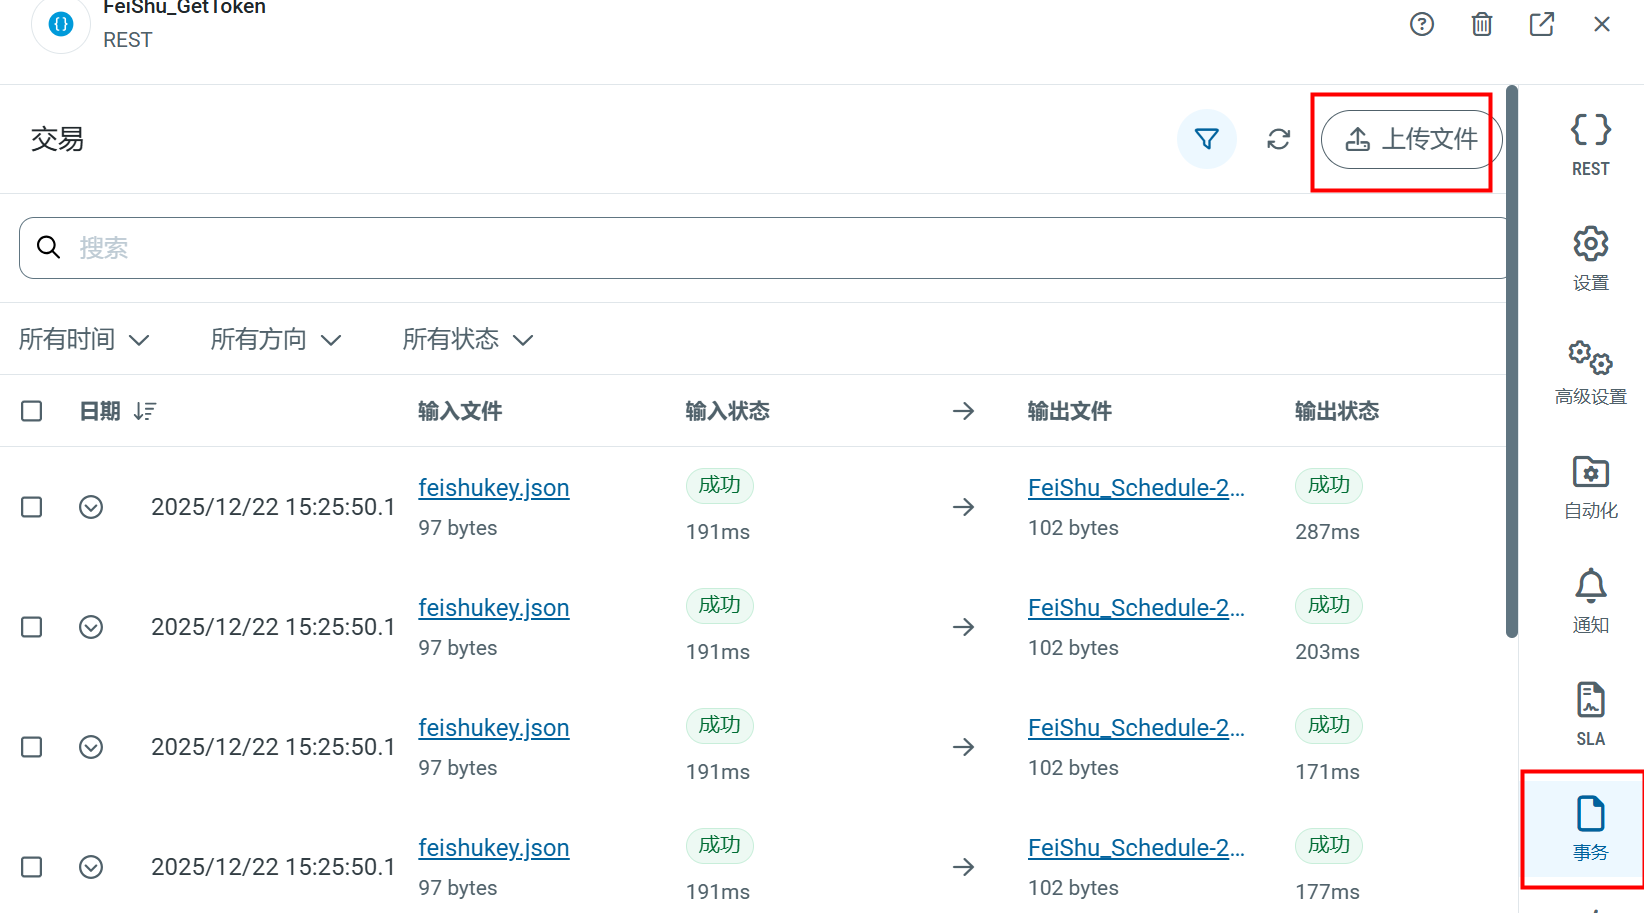Tick the select-all checkbox in header
This screenshot has height=913, width=1644.
[32, 411]
